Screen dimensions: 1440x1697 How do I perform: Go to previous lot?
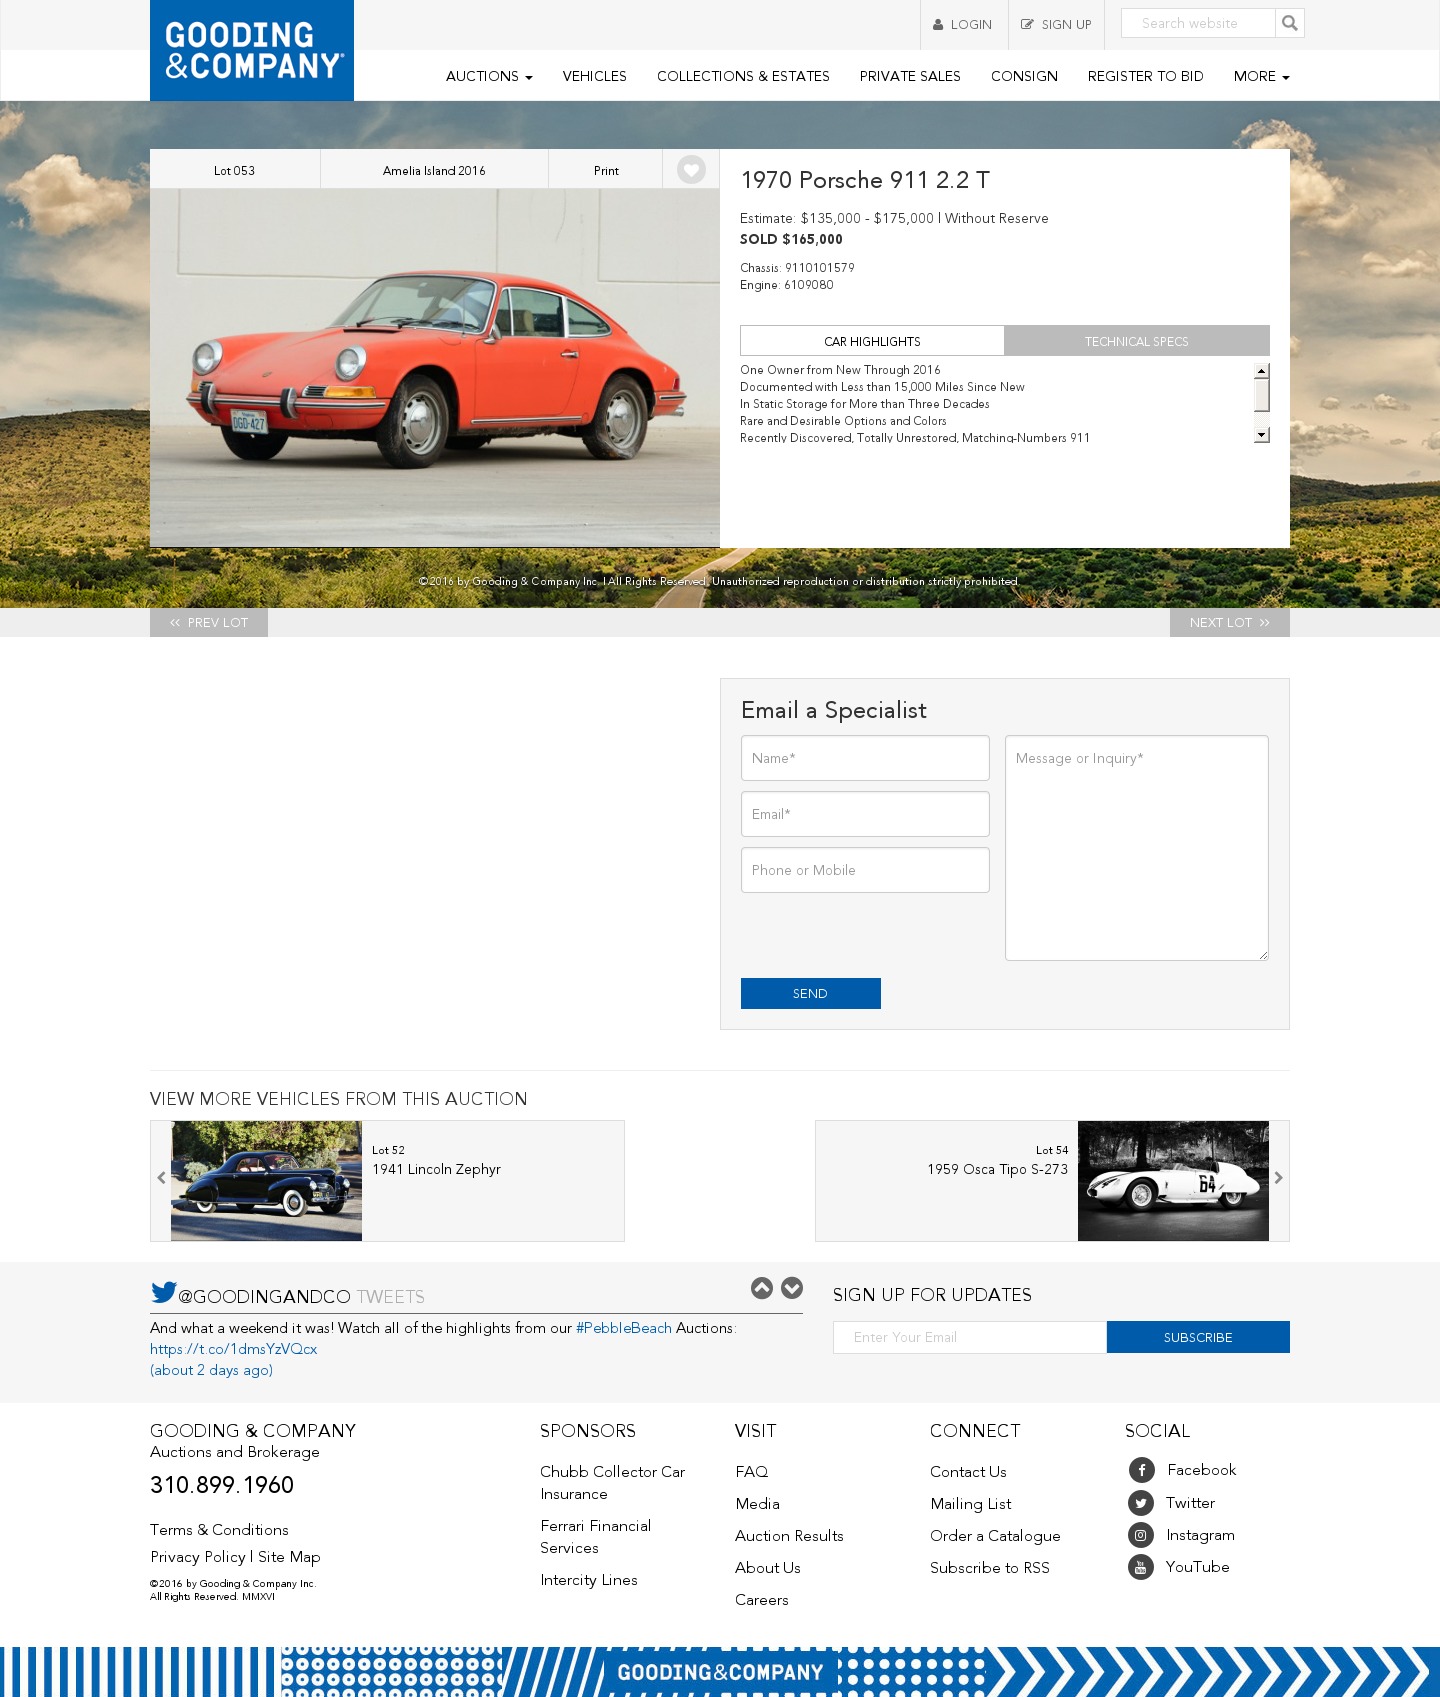[x=209, y=622]
